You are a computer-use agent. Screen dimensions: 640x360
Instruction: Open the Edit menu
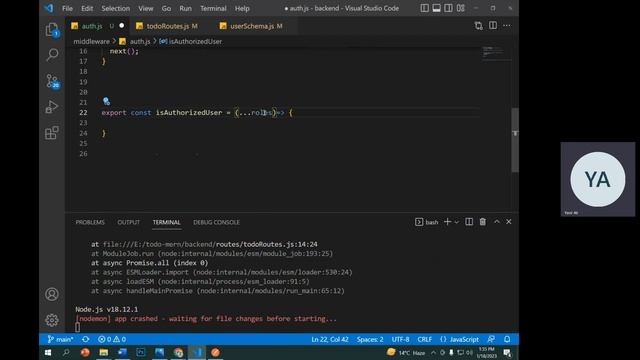tap(87, 8)
